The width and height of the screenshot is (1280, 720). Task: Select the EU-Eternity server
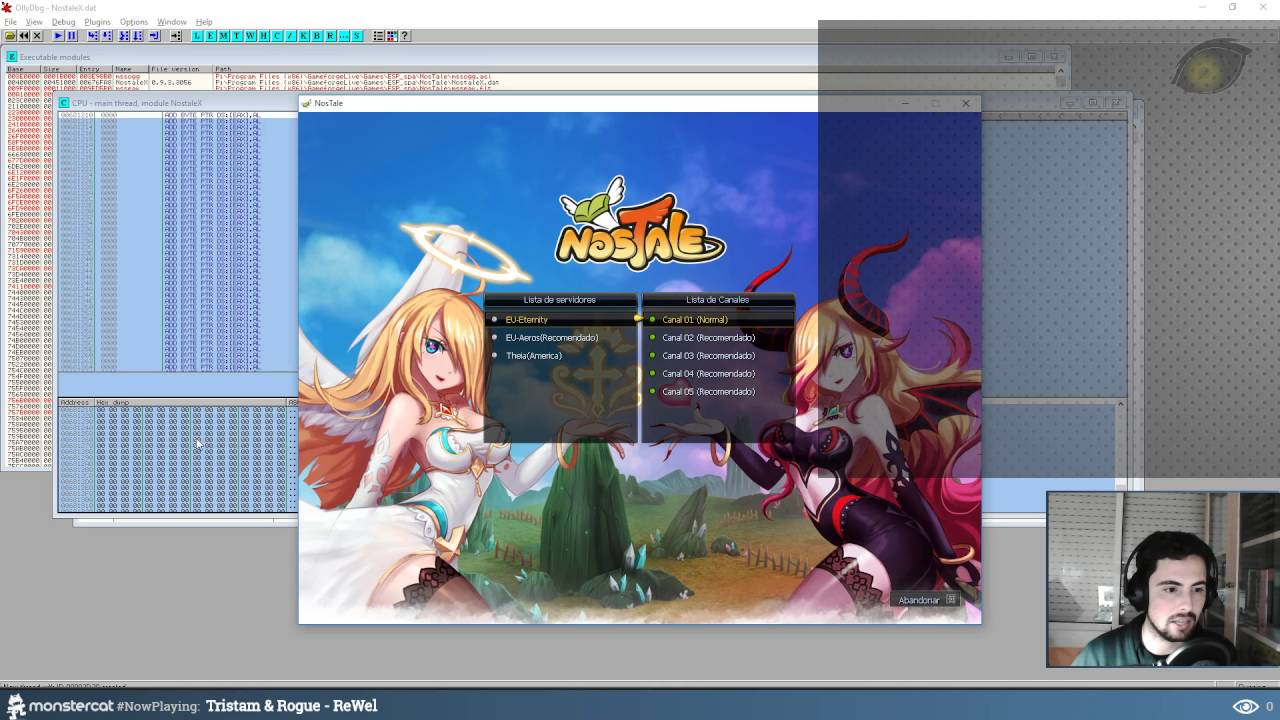[x=526, y=320]
